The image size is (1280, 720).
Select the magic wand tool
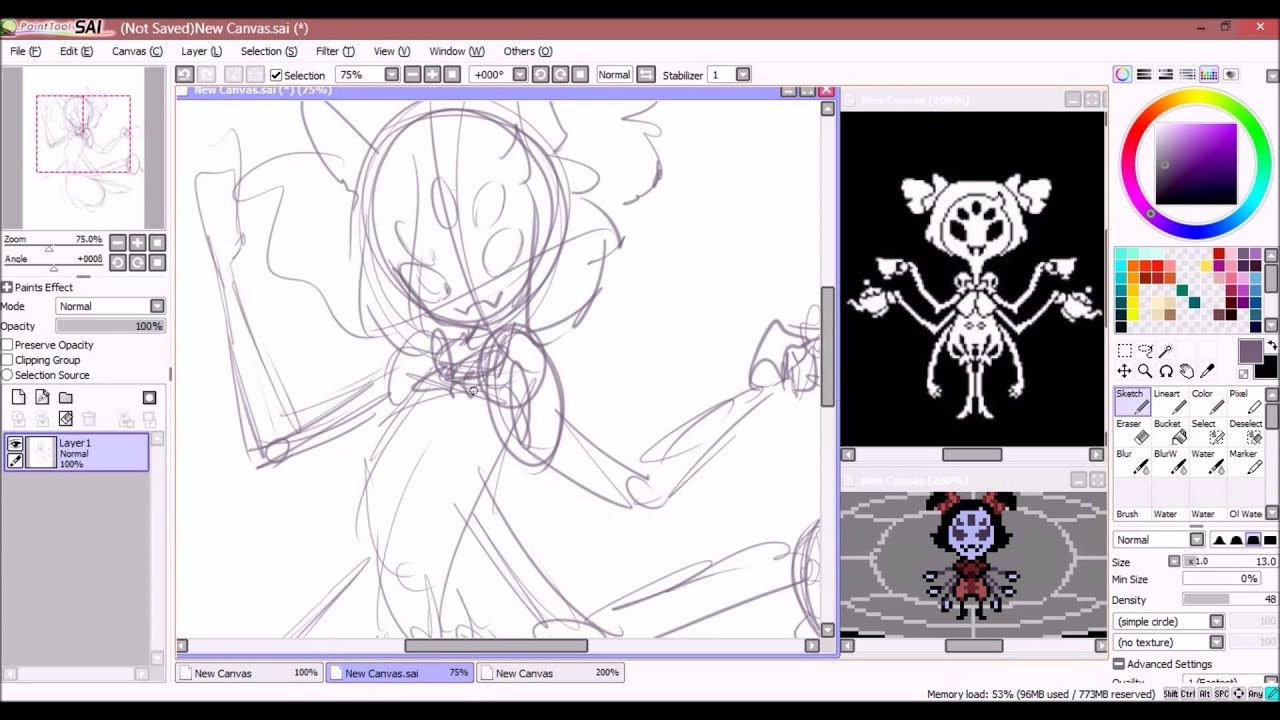(1166, 351)
